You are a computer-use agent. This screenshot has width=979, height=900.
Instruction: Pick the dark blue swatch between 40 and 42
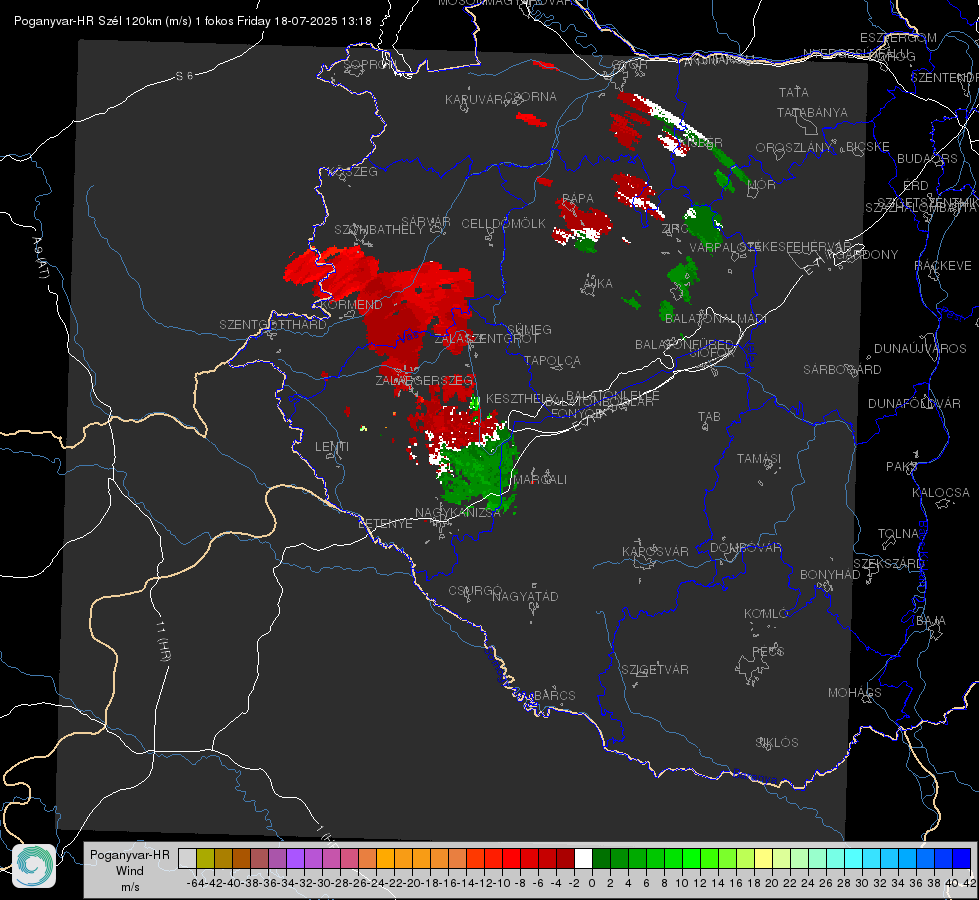point(962,858)
